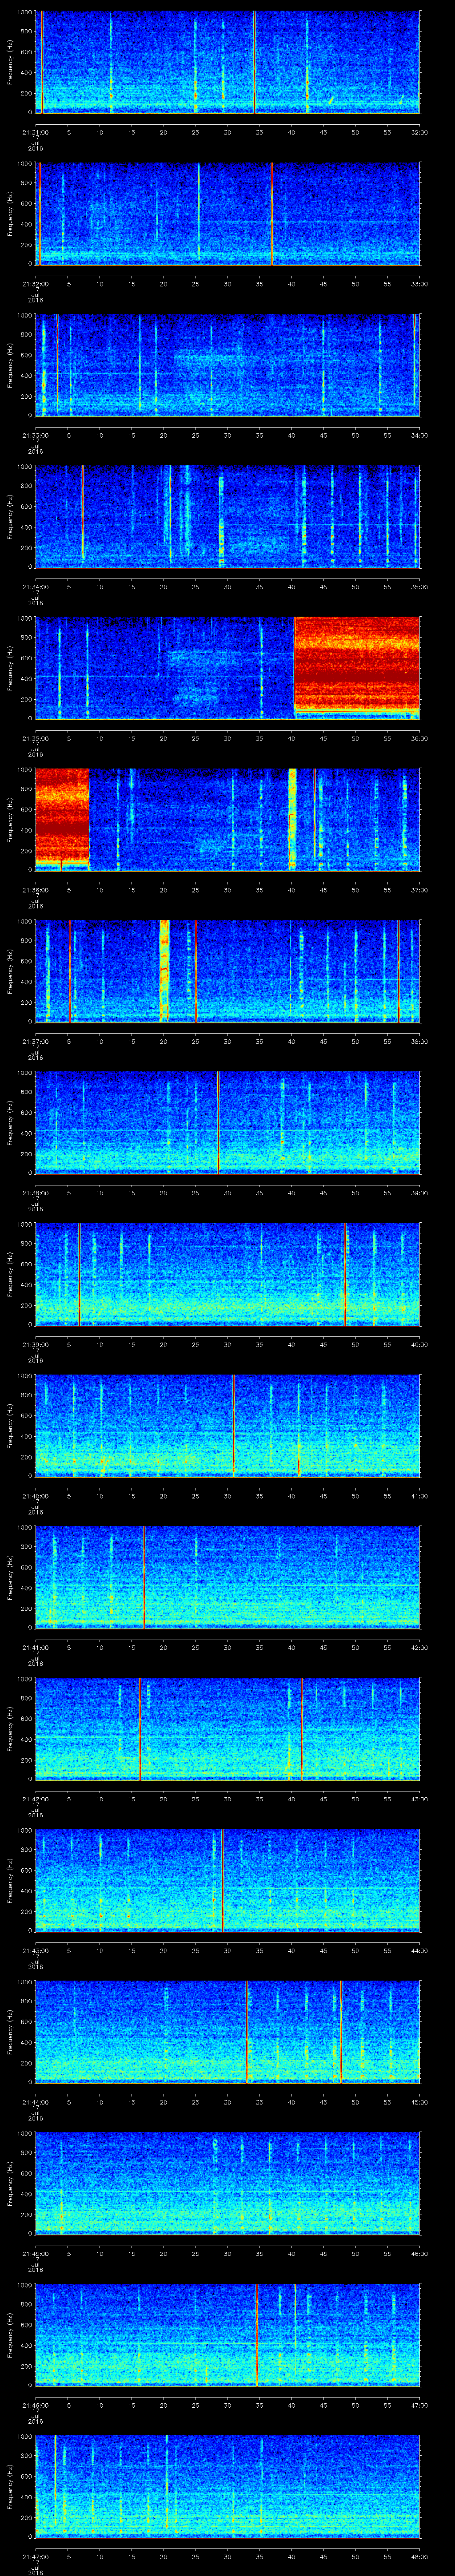Open the spectrogram starting at 21:32:00
Image resolution: width=455 pixels, height=2576 pixels.
[227, 214]
